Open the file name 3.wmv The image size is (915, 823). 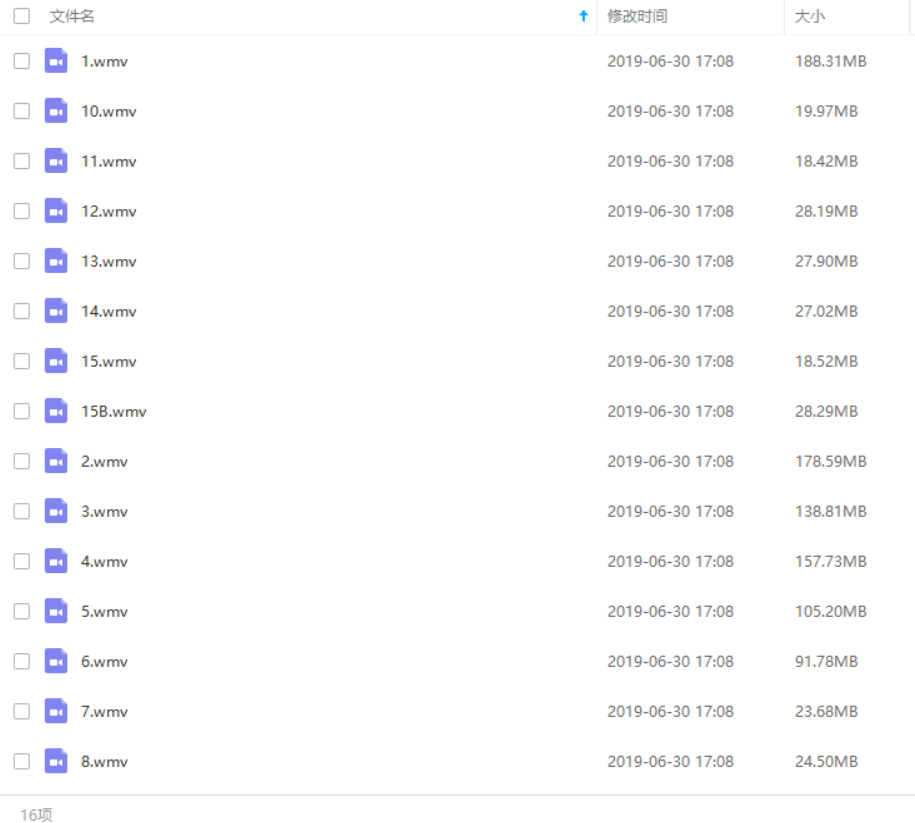point(104,512)
